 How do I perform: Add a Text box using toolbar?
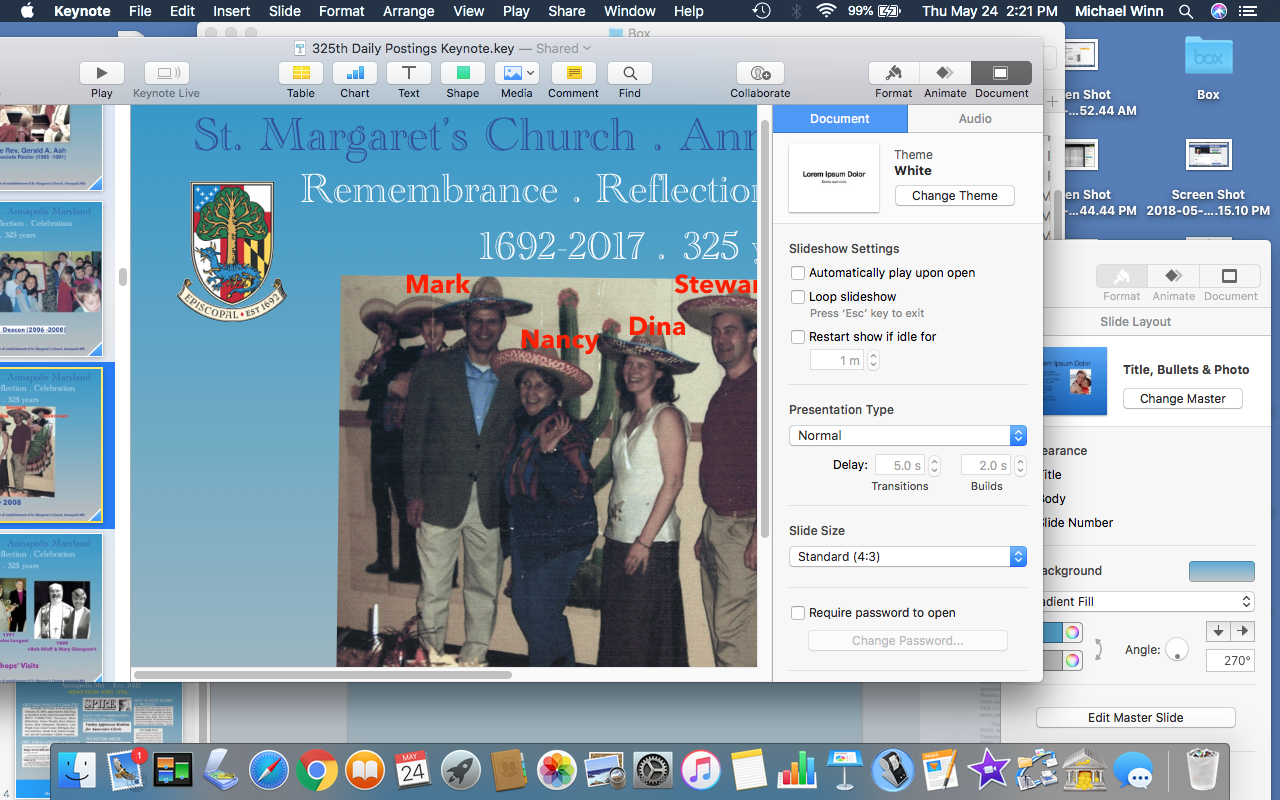click(x=409, y=73)
